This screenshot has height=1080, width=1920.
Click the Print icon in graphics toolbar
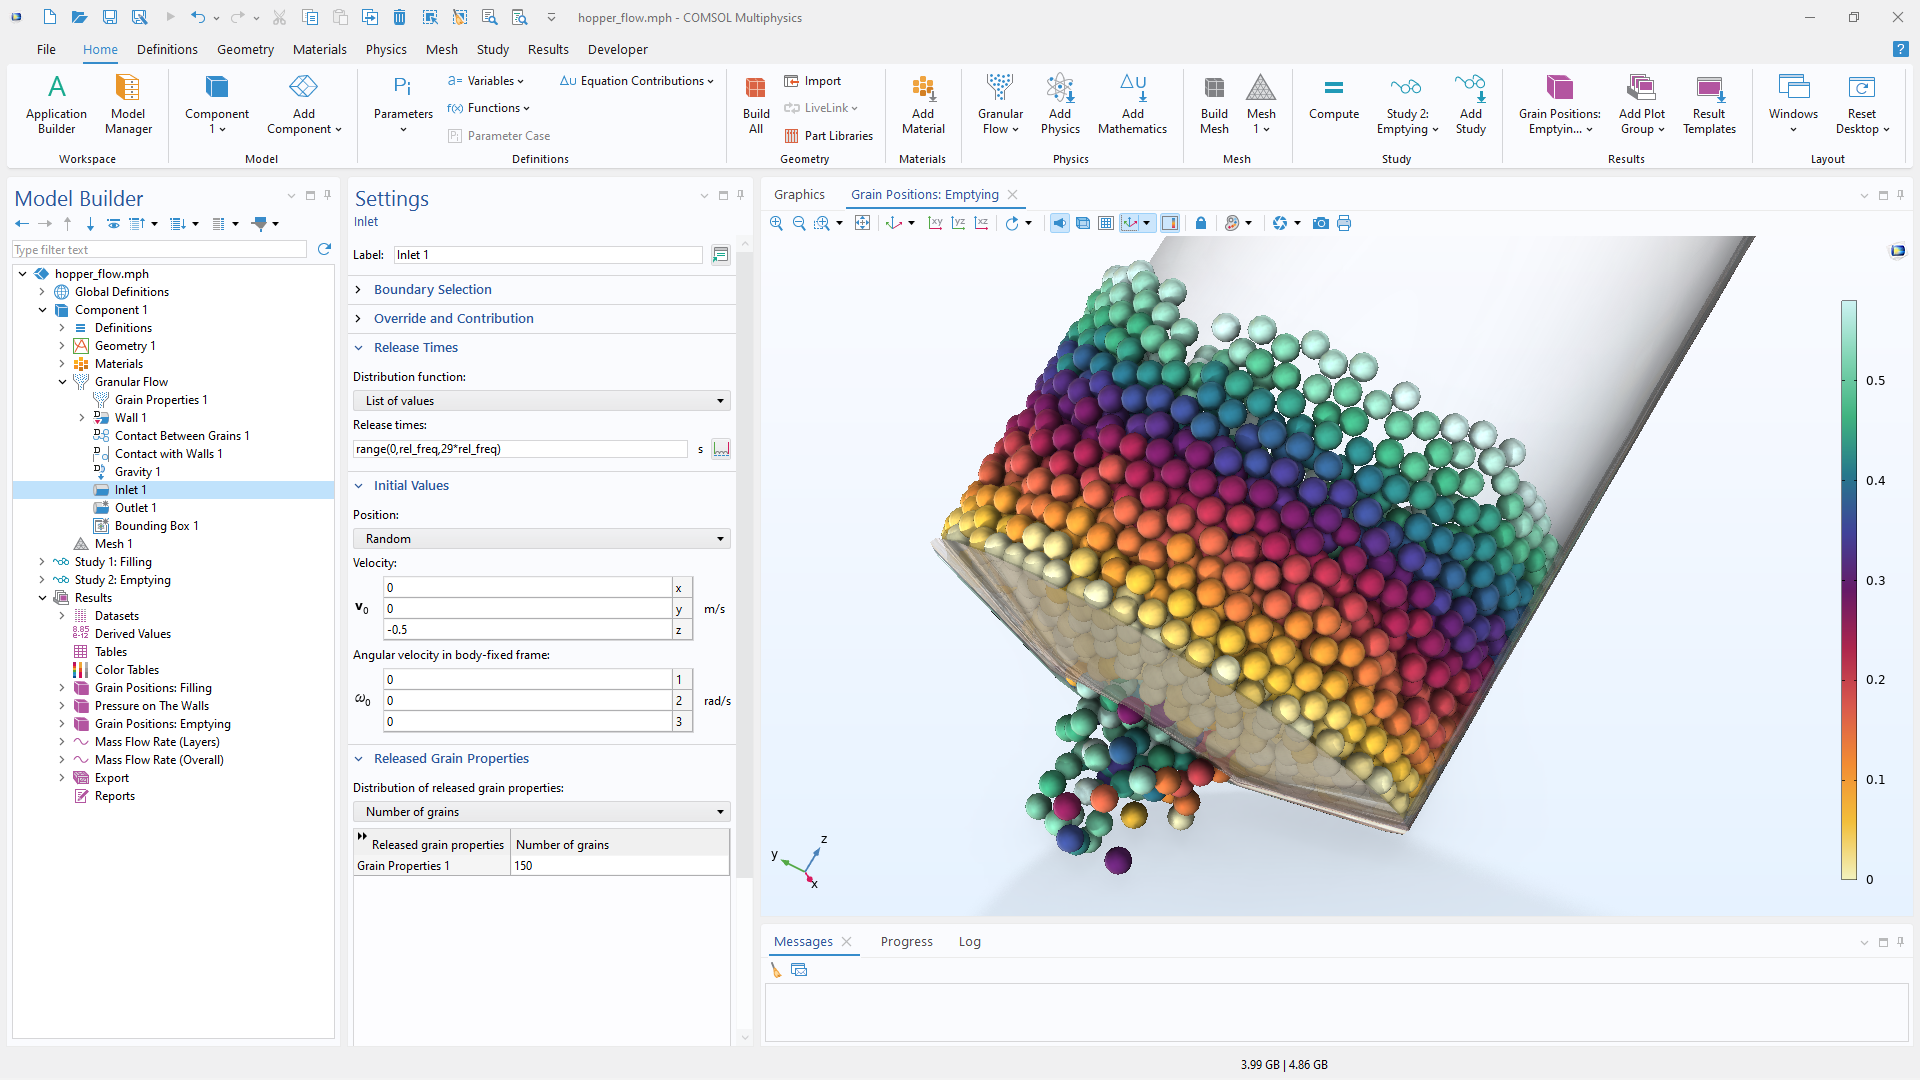point(1344,223)
